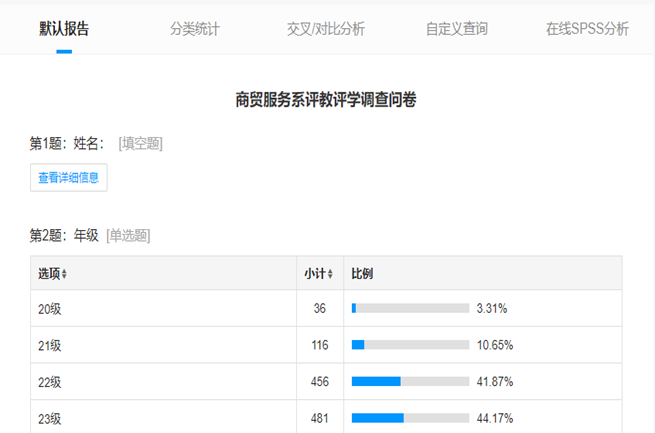655x433 pixels.
Task: Click the 查看详细信息 button
Action: [69, 177]
